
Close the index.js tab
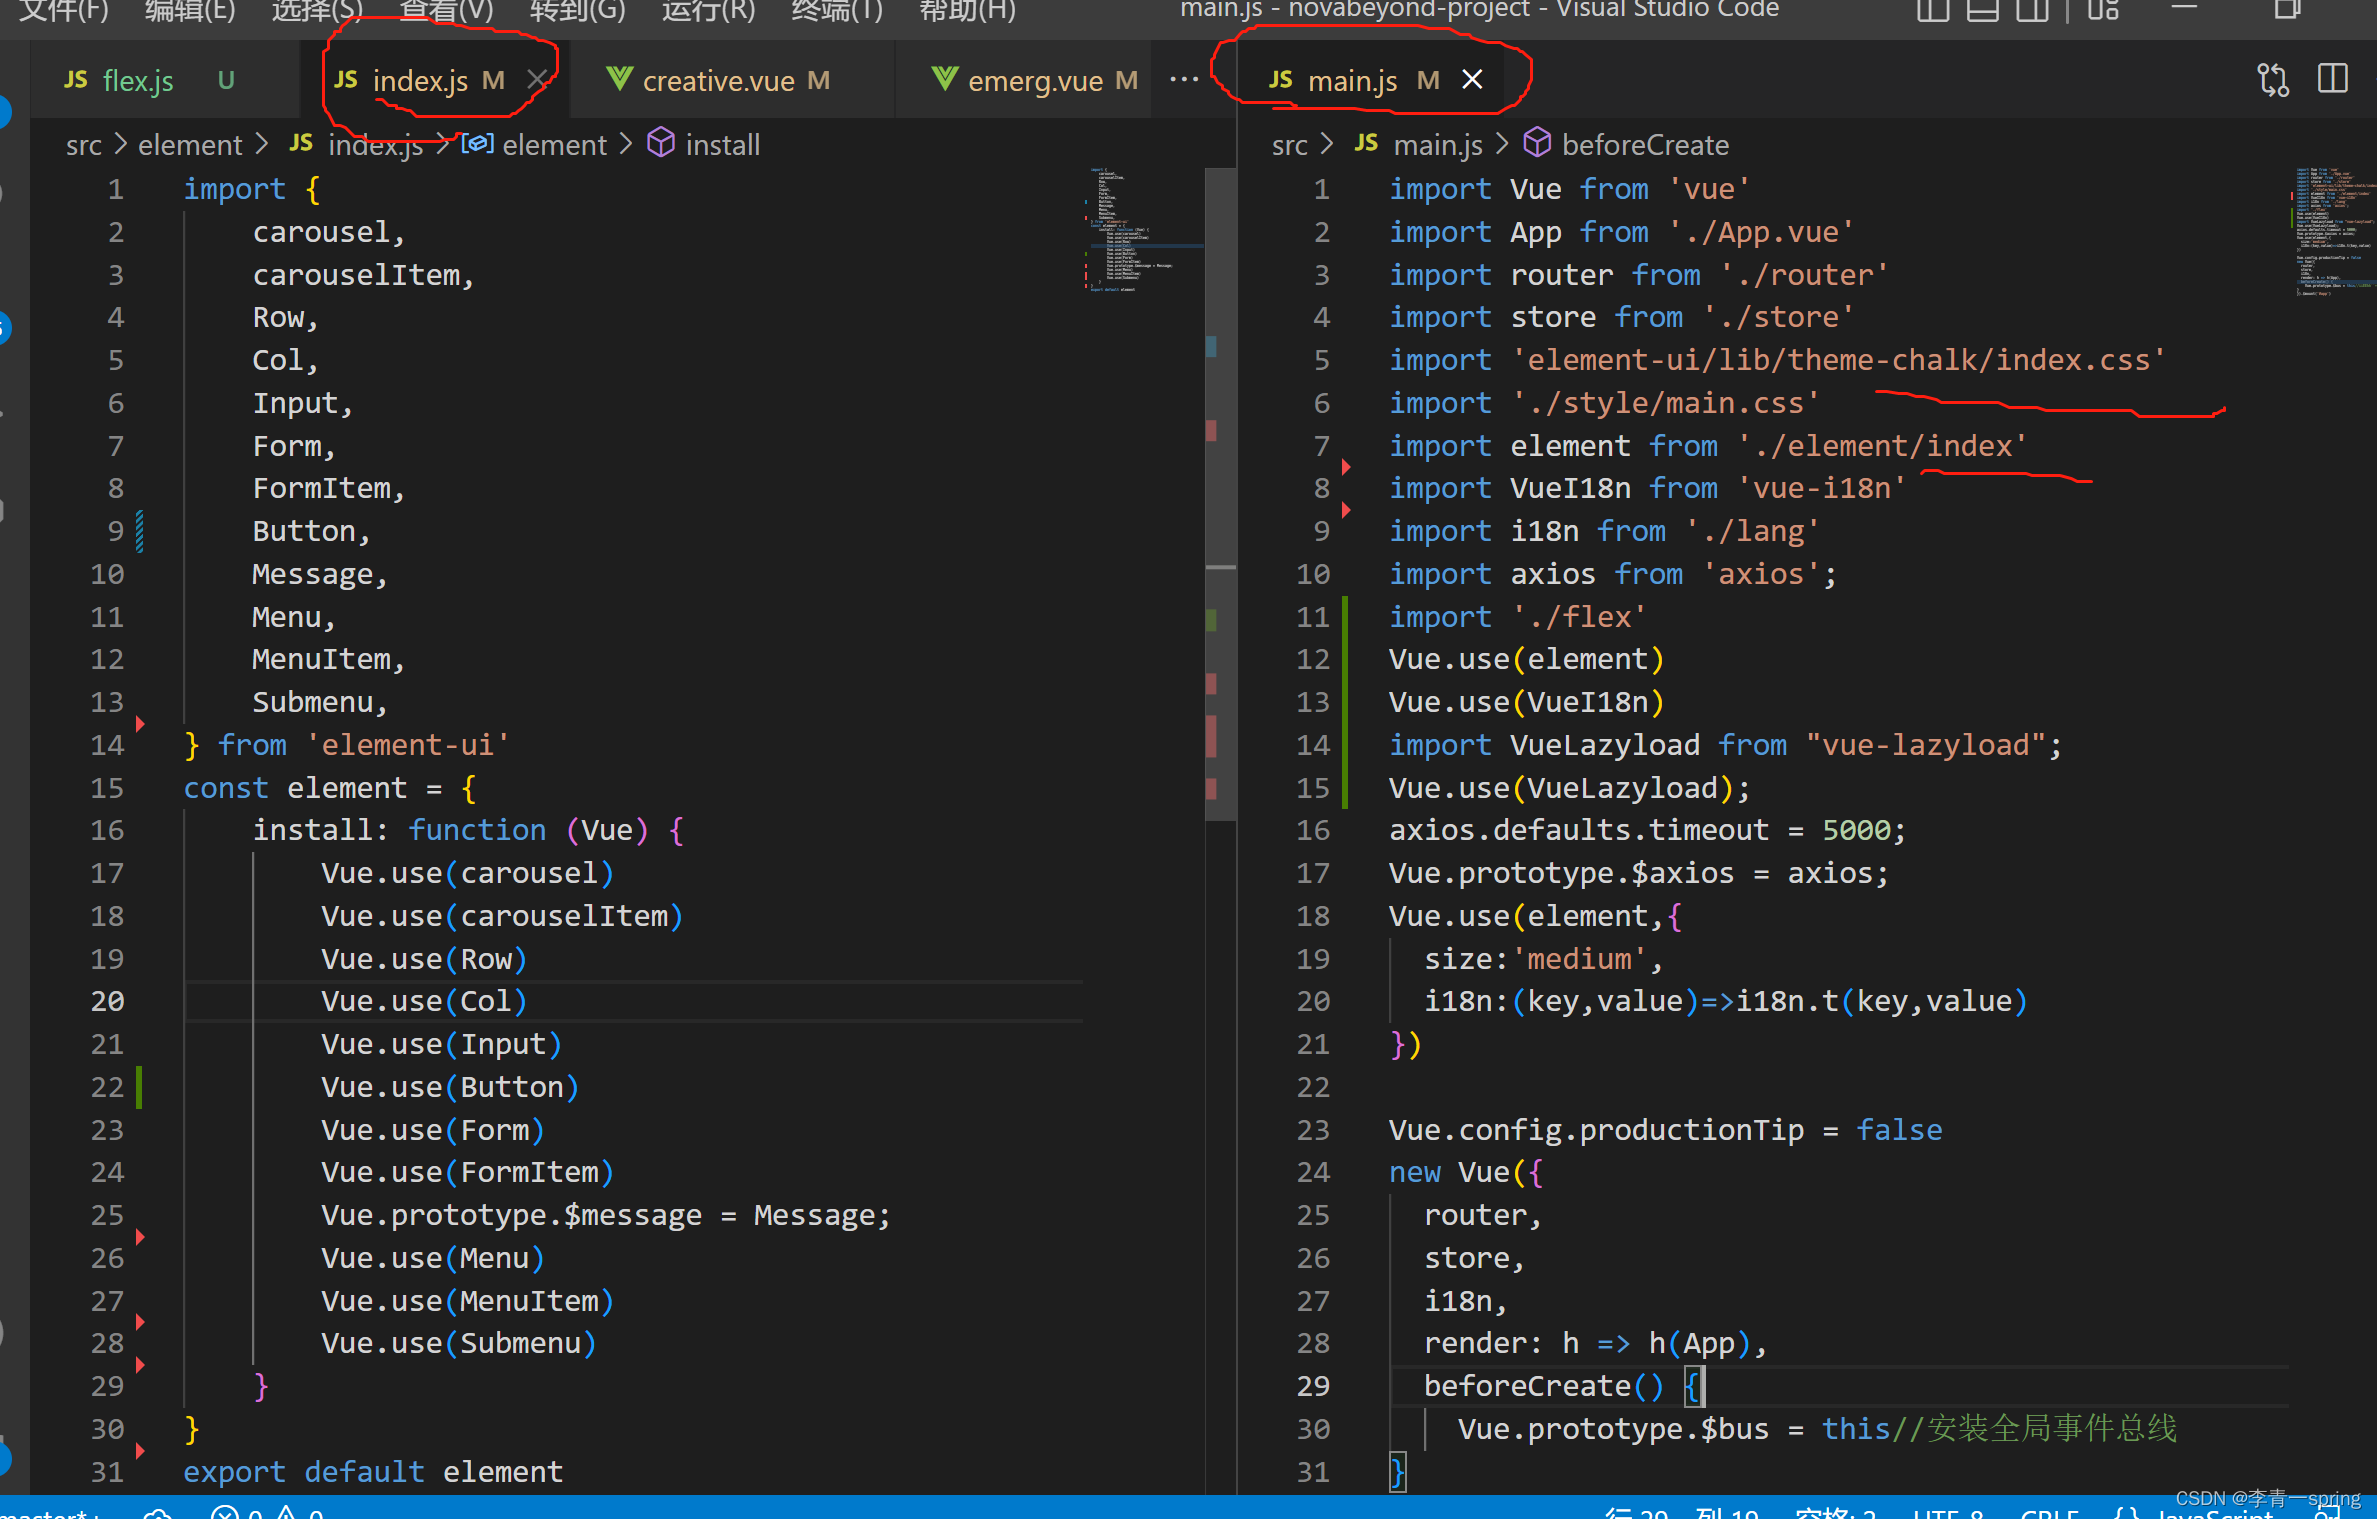point(537,80)
